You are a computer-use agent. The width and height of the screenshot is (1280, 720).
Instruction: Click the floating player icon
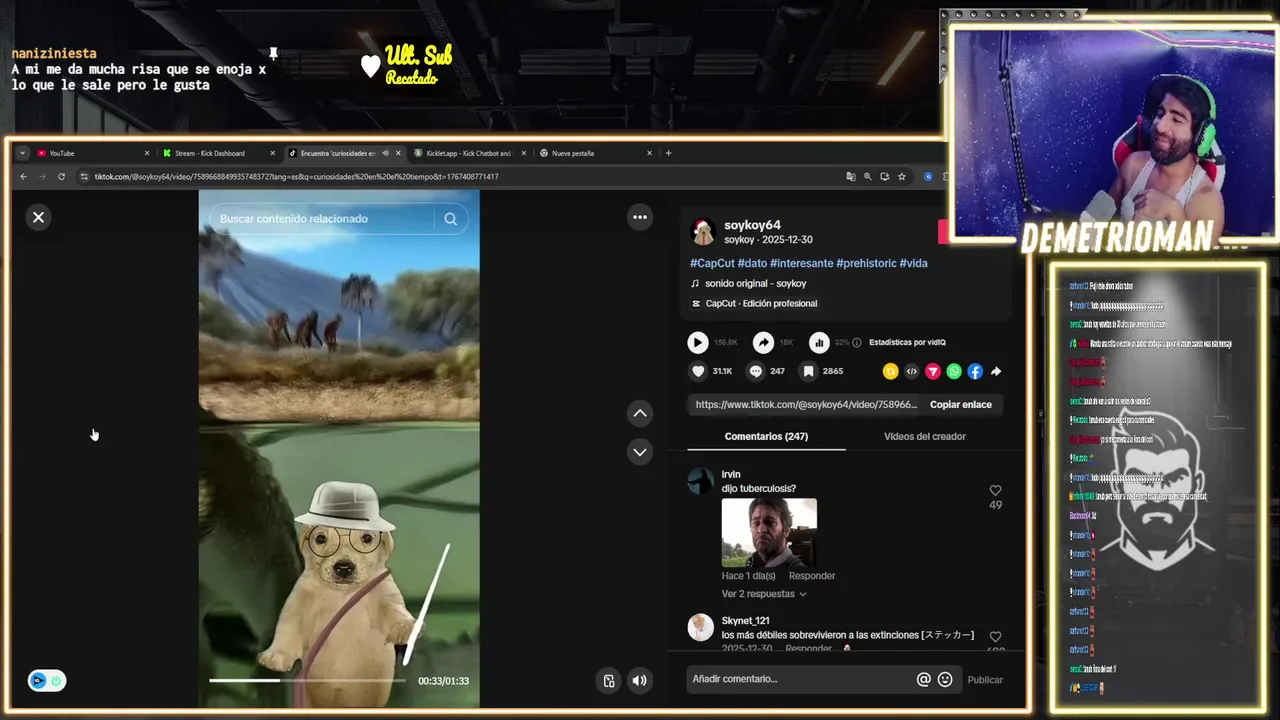[x=609, y=681]
